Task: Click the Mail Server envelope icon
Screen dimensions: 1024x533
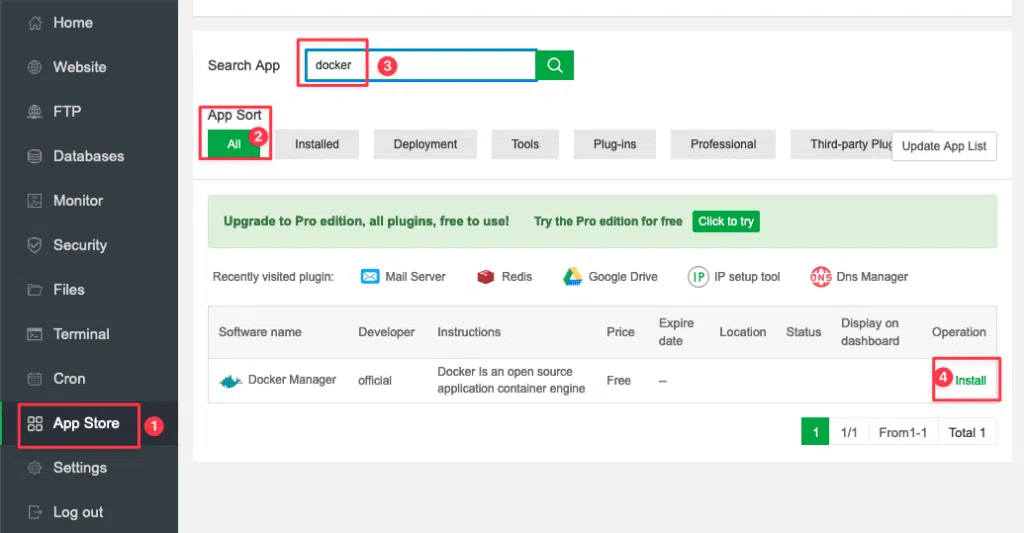Action: click(370, 276)
